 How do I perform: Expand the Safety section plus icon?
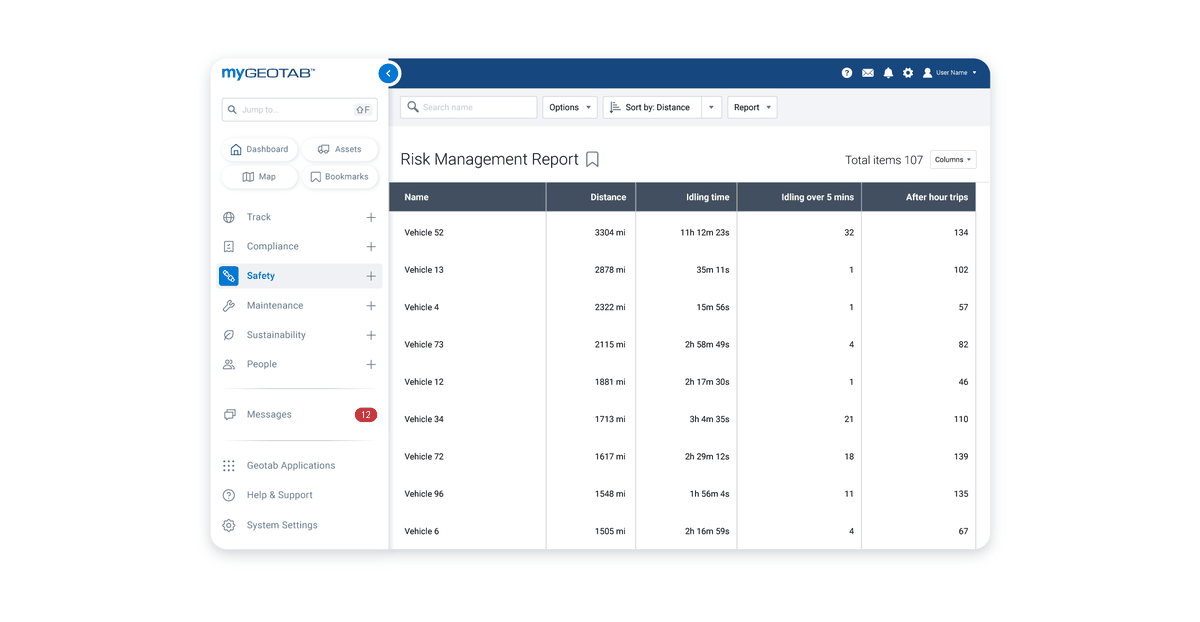[371, 276]
